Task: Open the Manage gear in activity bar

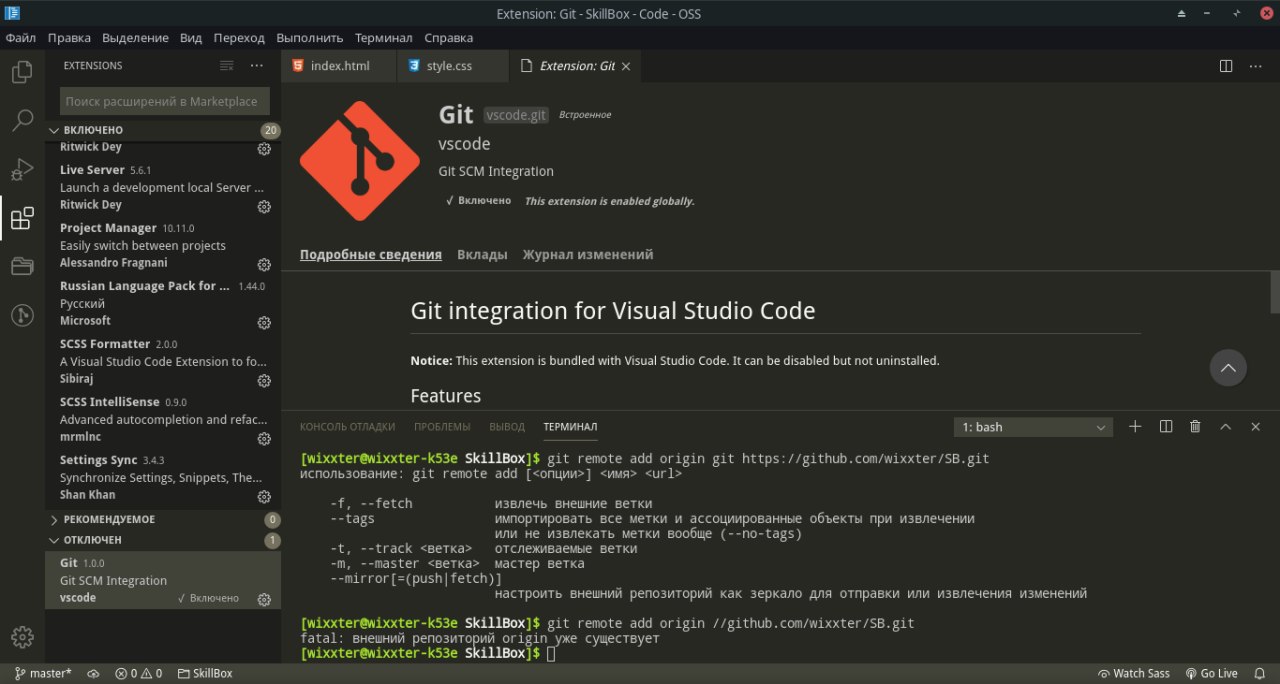Action: pos(22,637)
